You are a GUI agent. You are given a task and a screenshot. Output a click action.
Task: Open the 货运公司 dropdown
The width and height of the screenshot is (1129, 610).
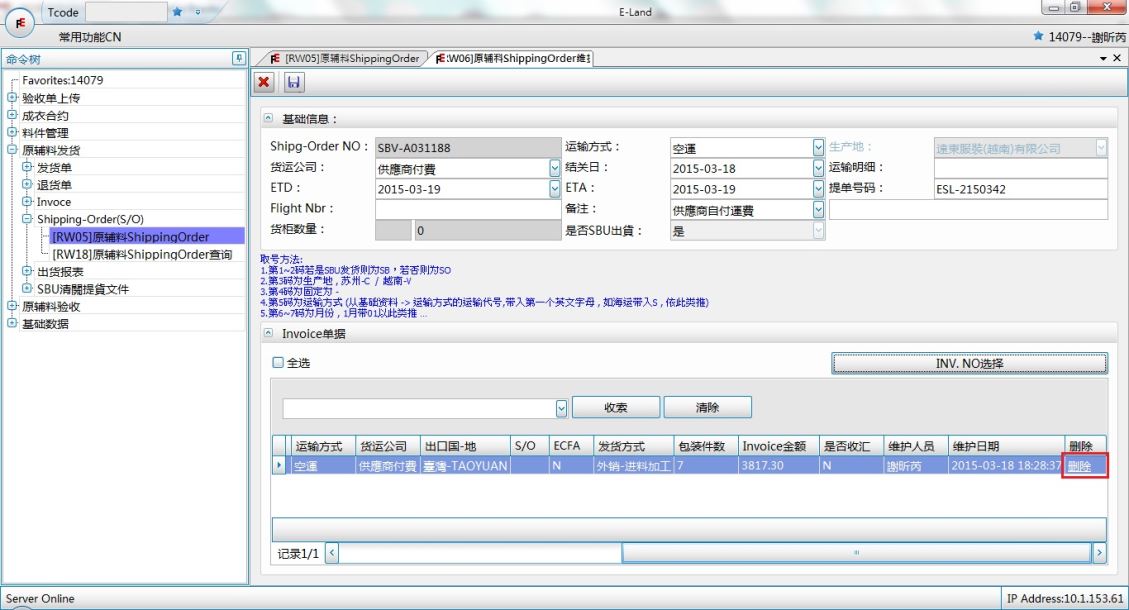(x=555, y=169)
